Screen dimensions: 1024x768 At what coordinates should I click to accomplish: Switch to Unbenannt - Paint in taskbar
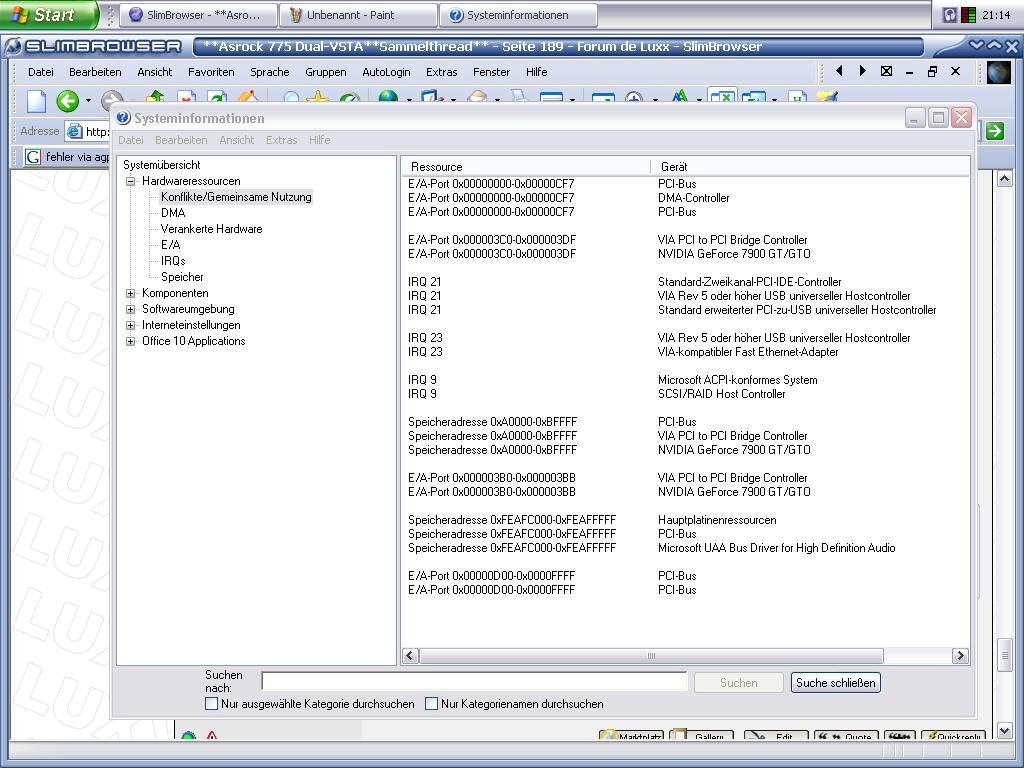[x=358, y=15]
